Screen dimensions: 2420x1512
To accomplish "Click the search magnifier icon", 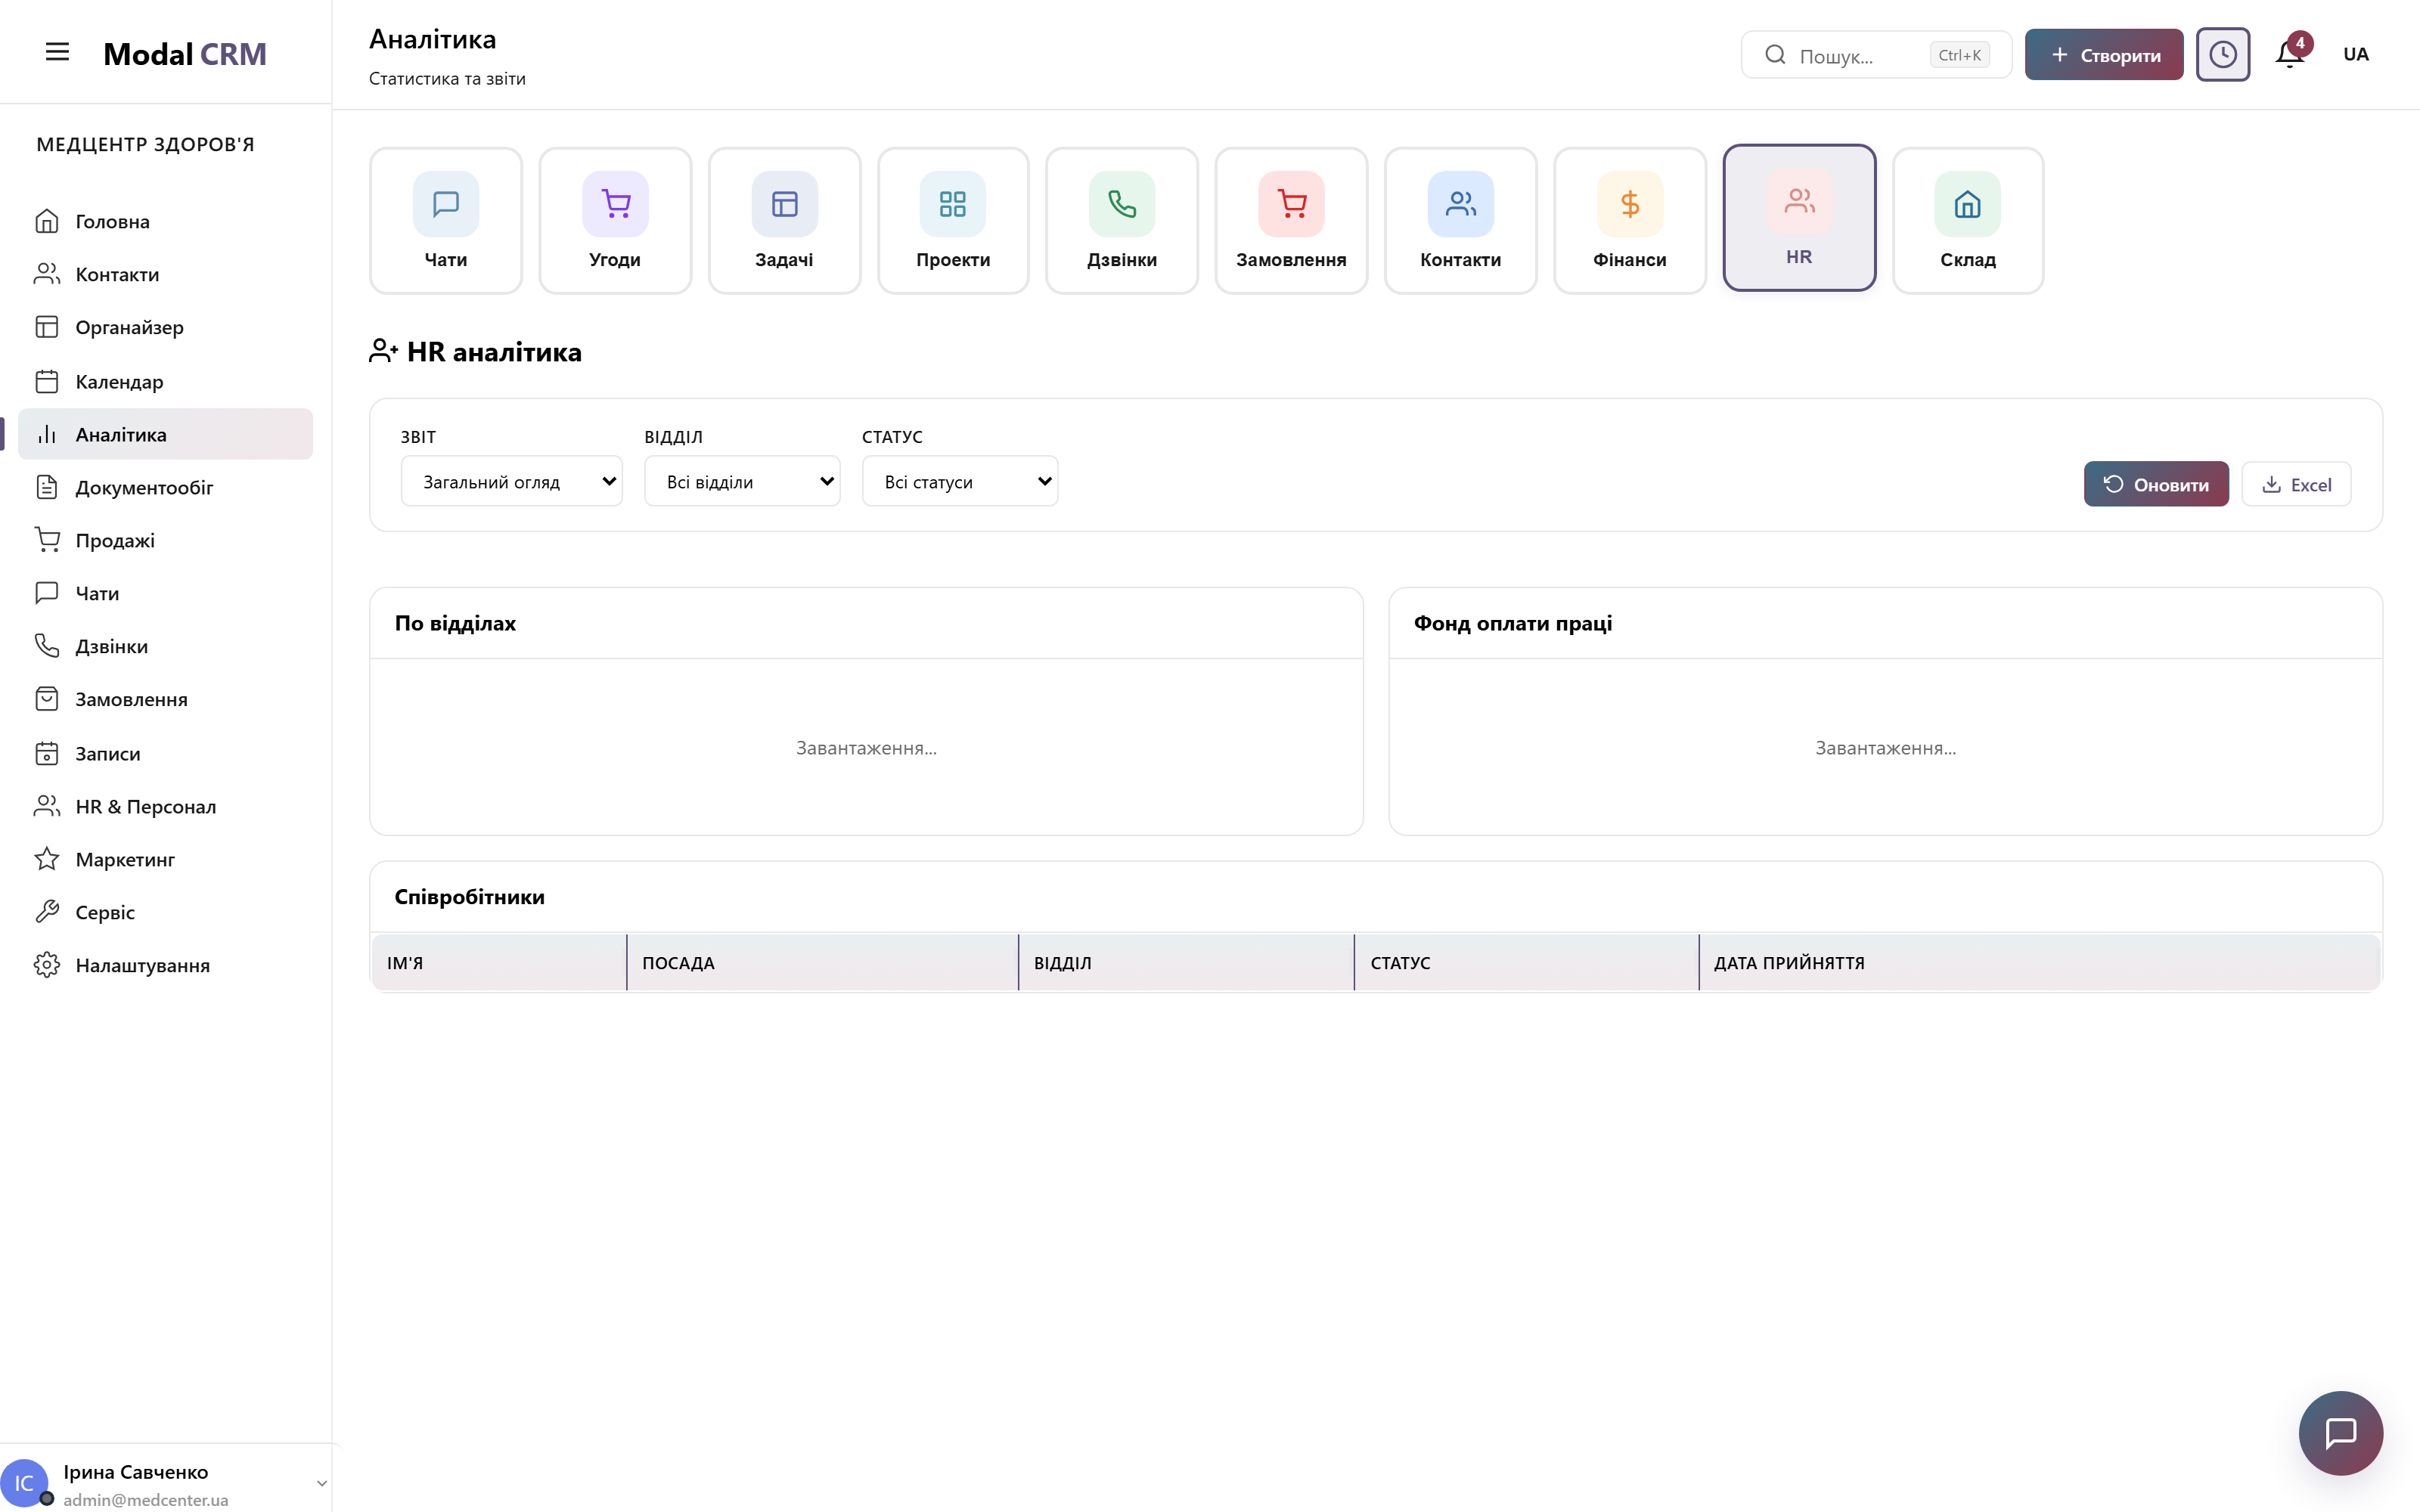I will point(1775,55).
